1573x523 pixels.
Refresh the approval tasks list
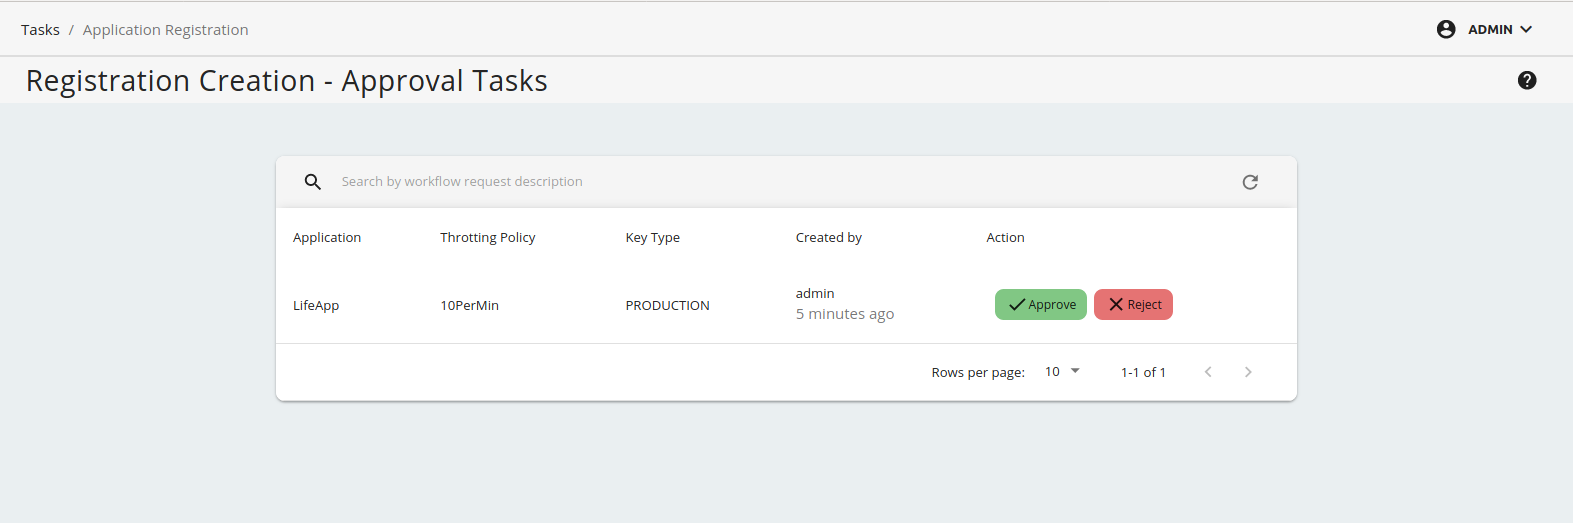tap(1250, 182)
